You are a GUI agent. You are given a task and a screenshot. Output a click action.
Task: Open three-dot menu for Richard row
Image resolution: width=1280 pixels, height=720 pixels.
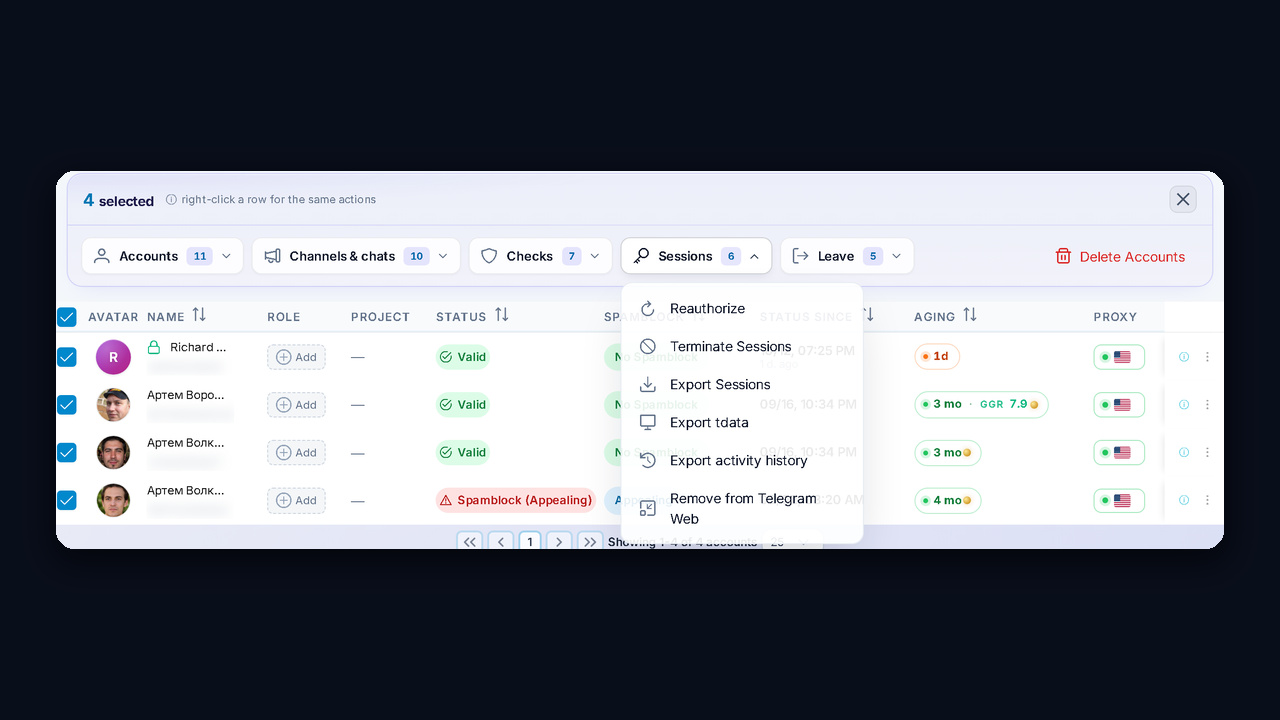pyautogui.click(x=1207, y=357)
